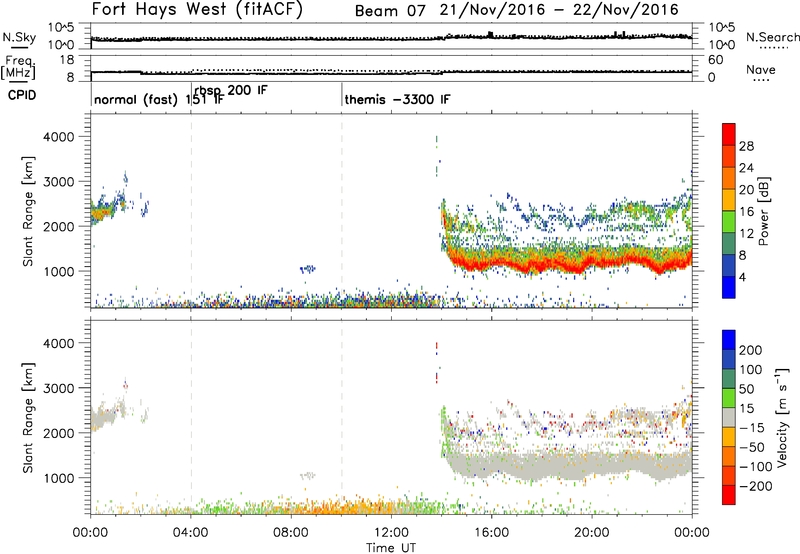Viewport: 800px width, 554px height.
Task: Click the 'Power [dB]' colorbar label
Action: click(763, 211)
